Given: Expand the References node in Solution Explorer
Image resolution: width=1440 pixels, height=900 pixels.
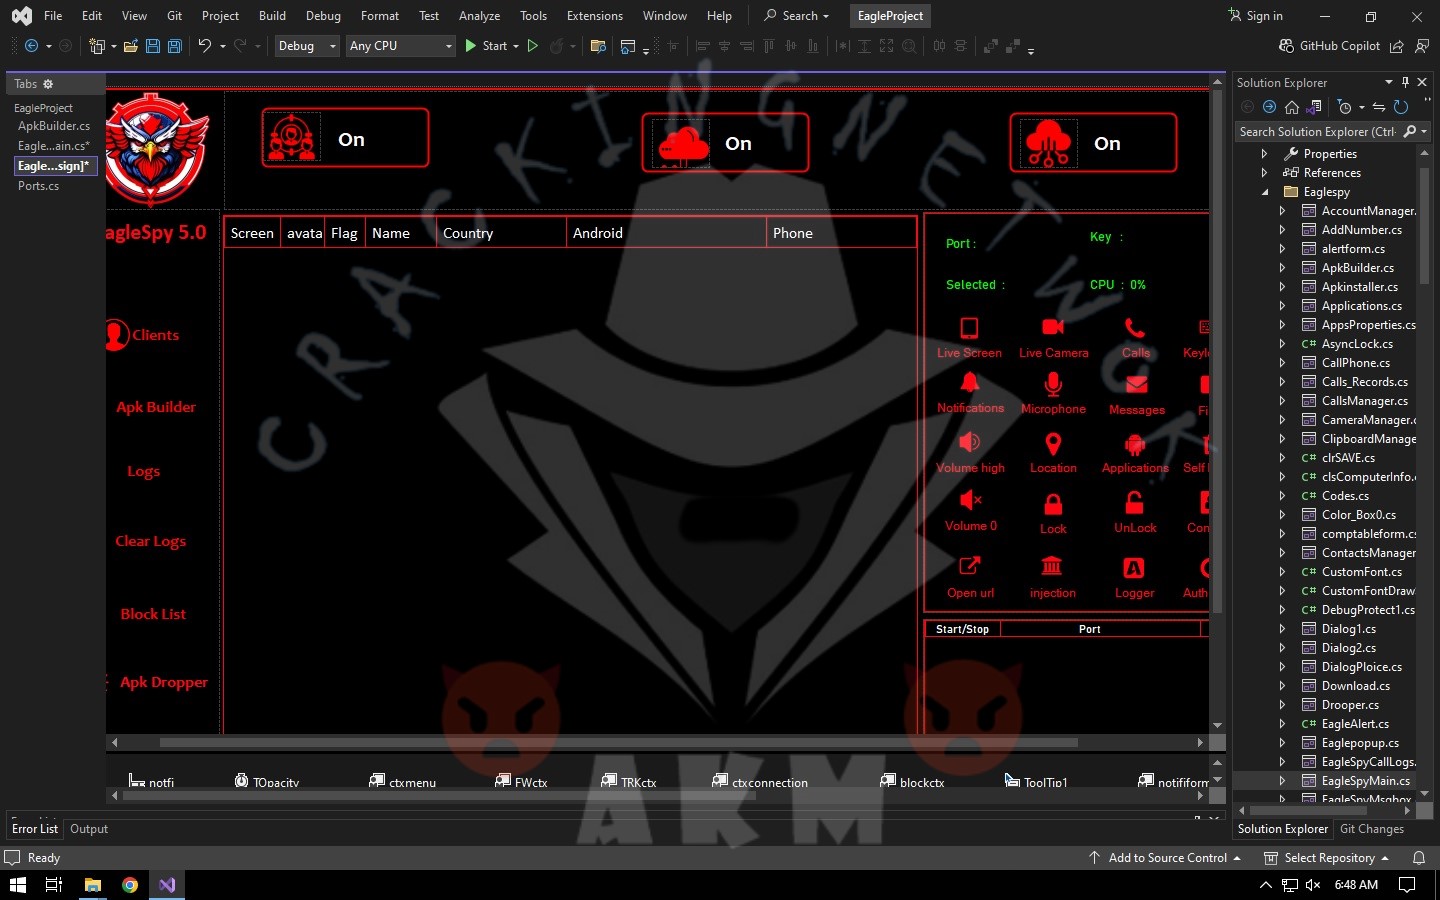Looking at the screenshot, I should 1264,173.
